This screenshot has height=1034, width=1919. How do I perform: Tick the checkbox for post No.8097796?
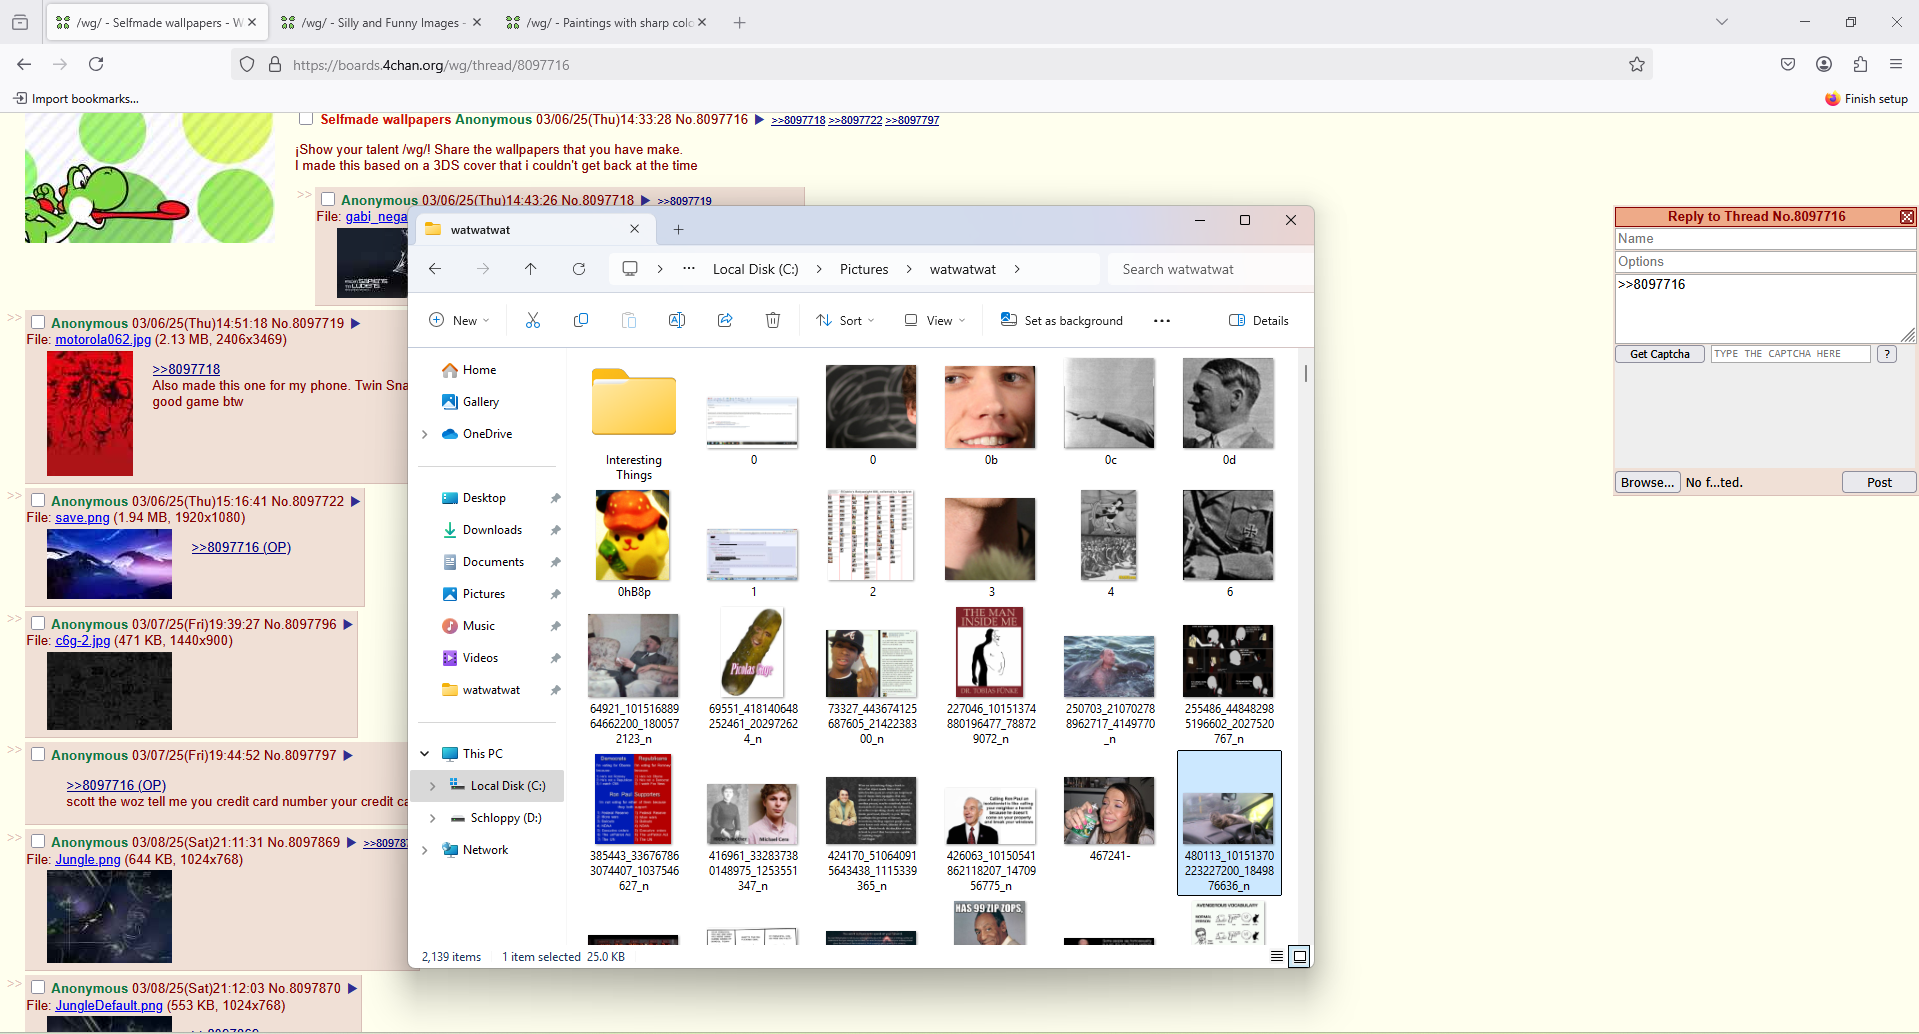38,623
